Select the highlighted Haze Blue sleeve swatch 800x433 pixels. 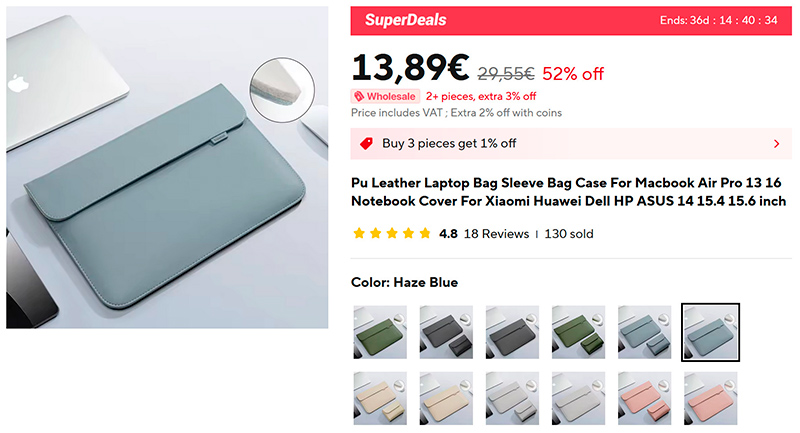(x=710, y=332)
